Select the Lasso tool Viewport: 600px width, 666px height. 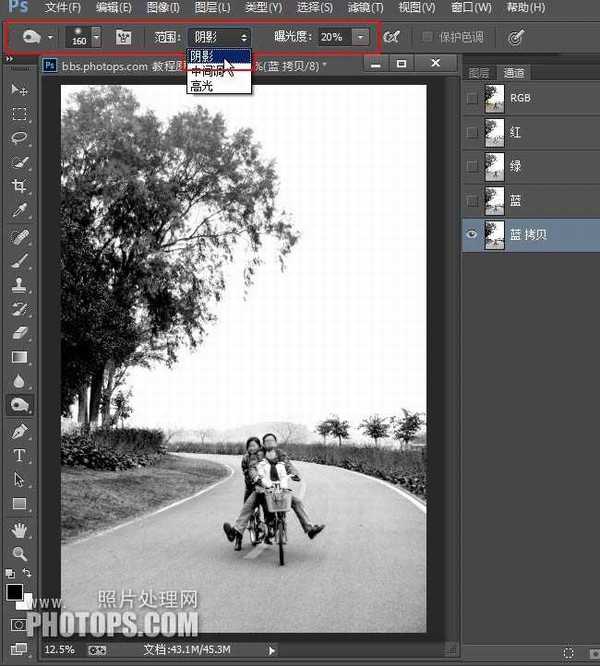18,138
